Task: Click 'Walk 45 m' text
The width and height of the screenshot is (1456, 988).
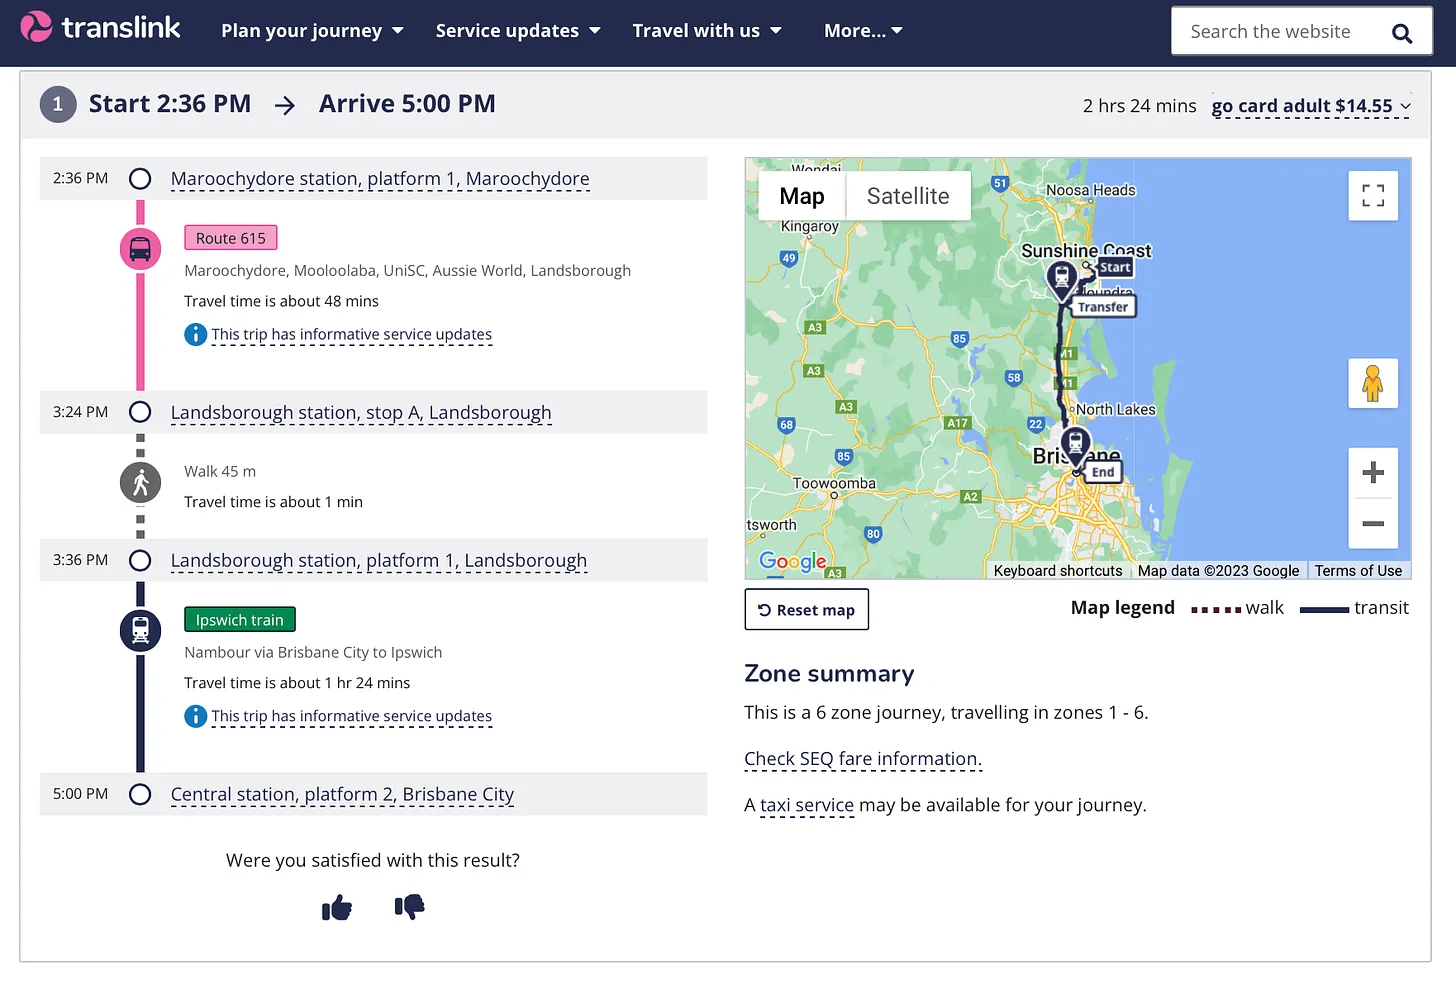Action: pos(220,471)
